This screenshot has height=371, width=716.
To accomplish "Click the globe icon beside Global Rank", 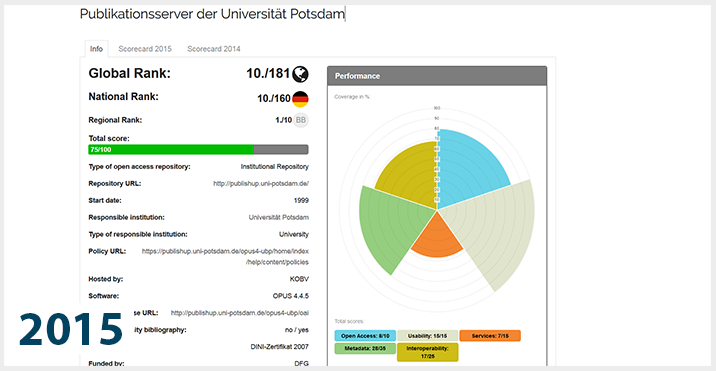I will [x=300, y=74].
